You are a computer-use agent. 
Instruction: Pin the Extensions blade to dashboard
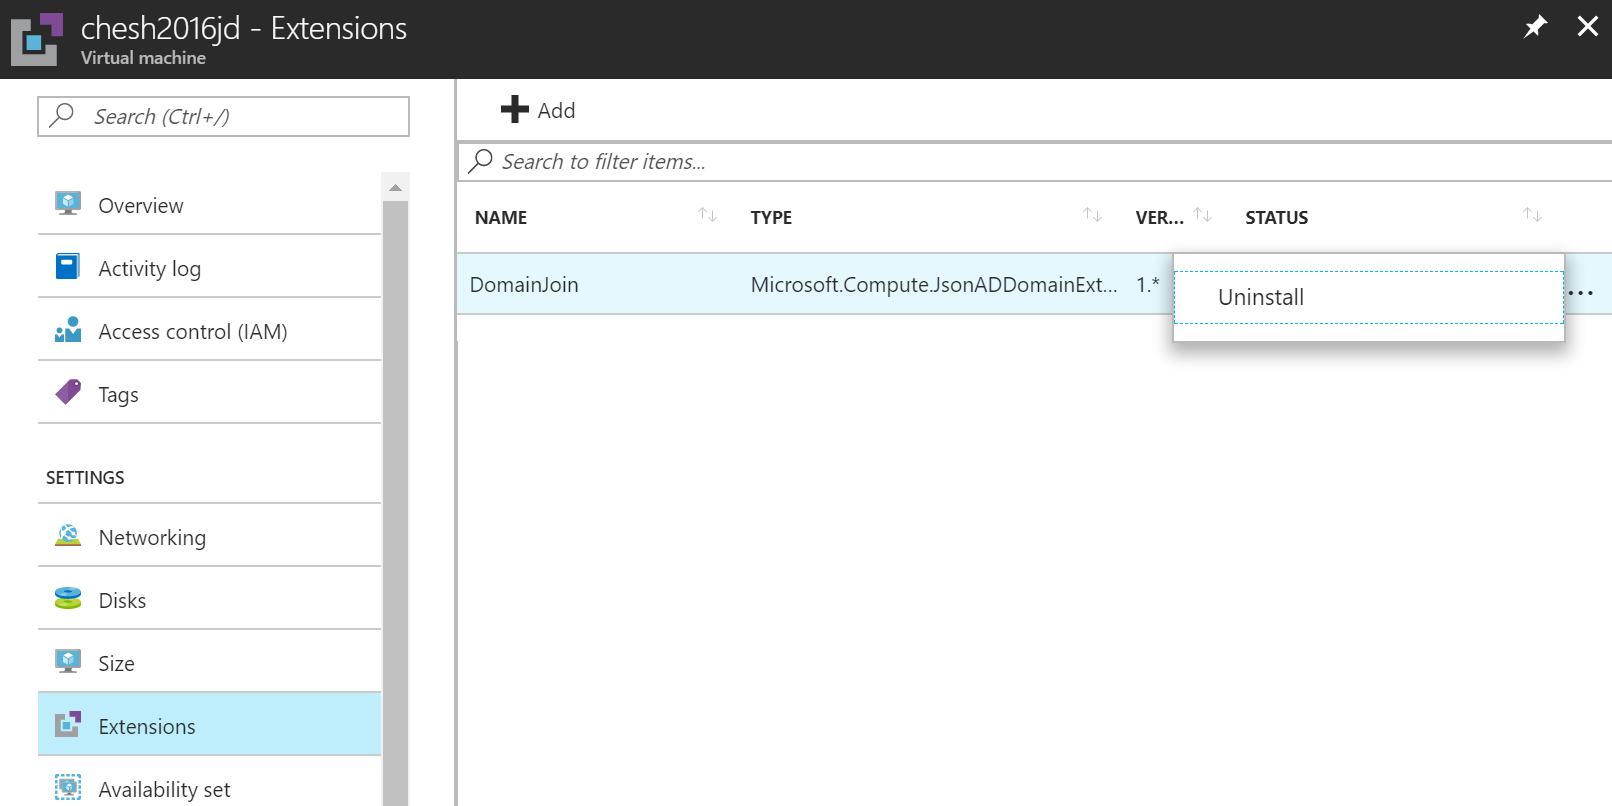click(x=1535, y=27)
